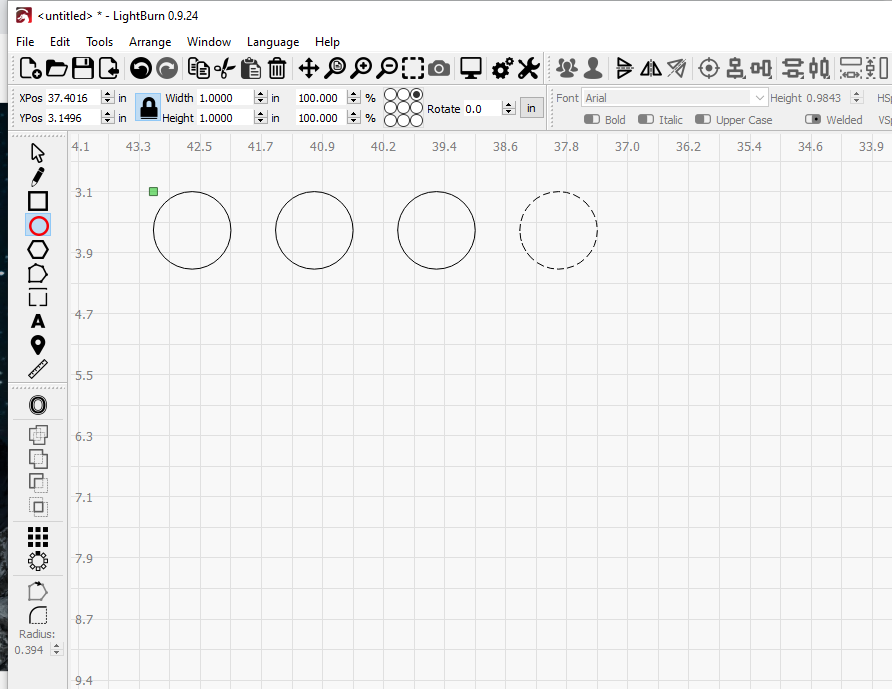
Task: Select the Measure tool
Action: [38, 369]
